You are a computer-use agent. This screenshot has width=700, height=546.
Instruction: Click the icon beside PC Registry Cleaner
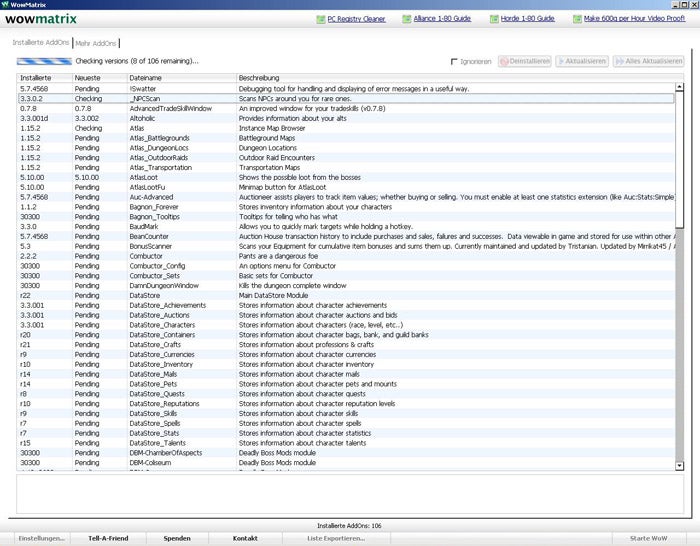click(321, 19)
